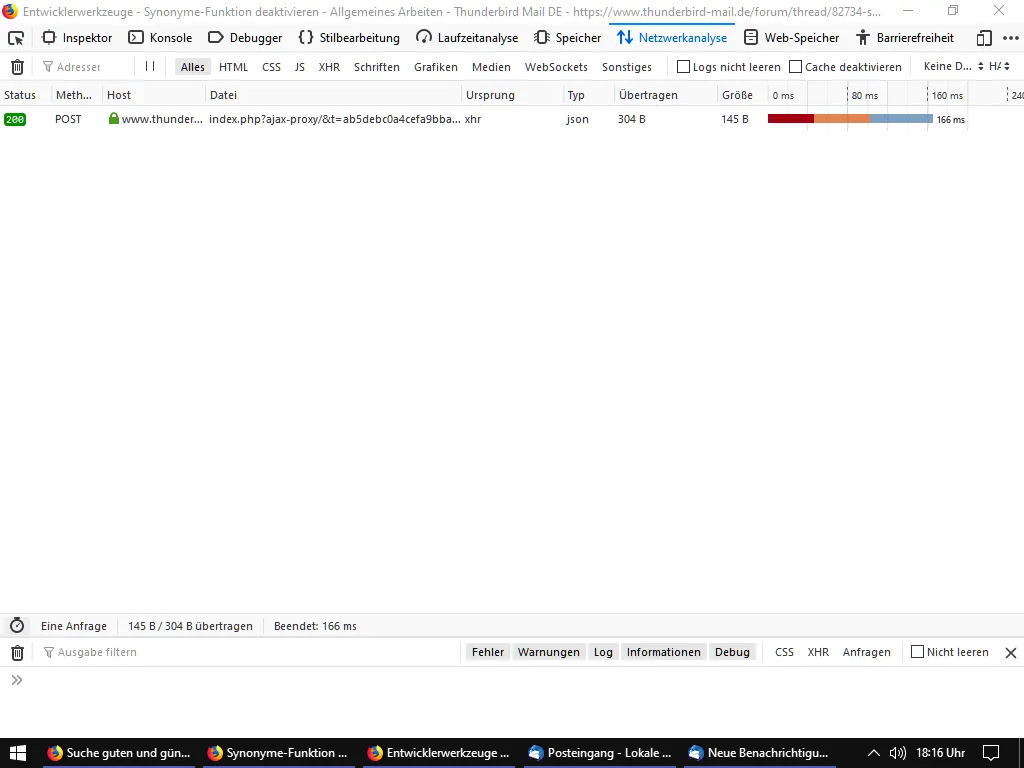The height and width of the screenshot is (768, 1024).
Task: Open the Laufzeitanalyse tab
Action: click(x=467, y=38)
